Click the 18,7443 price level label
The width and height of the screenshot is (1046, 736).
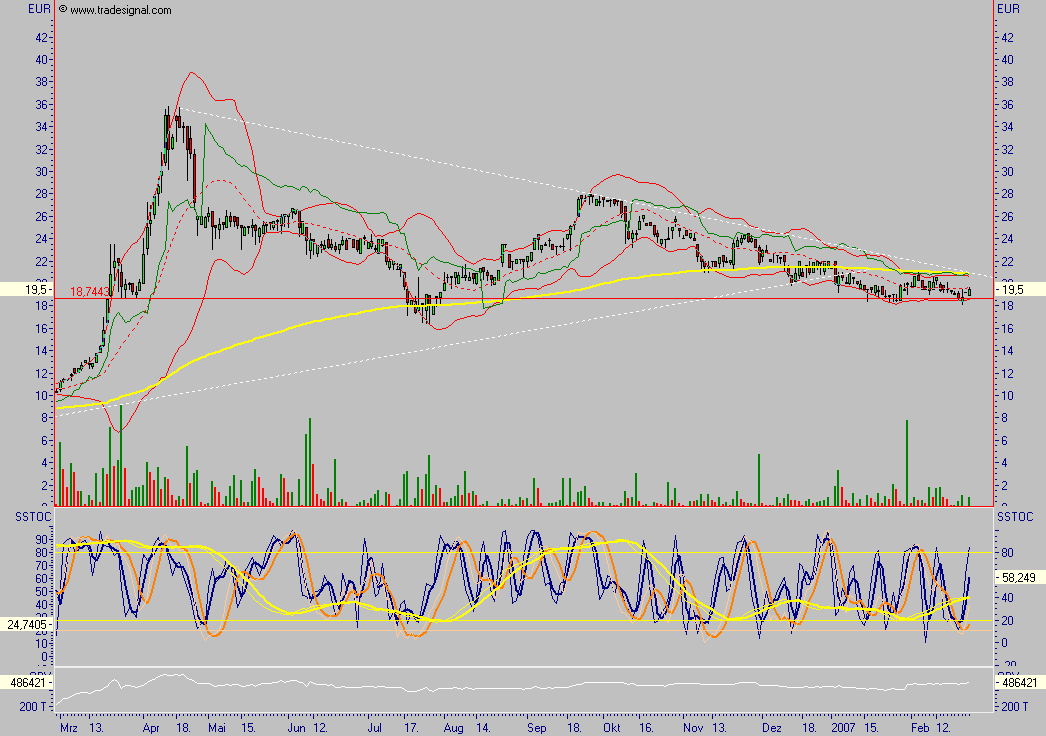(92, 290)
